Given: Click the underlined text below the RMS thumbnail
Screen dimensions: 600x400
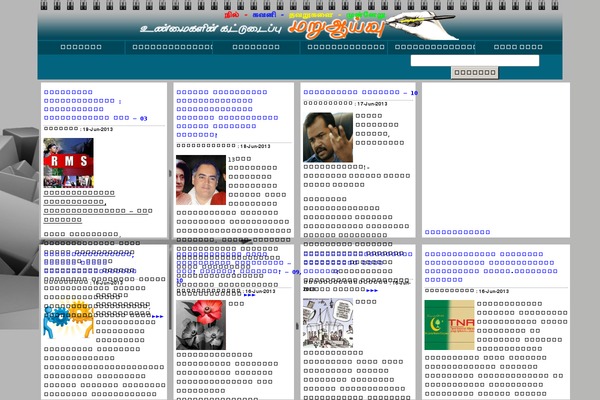Looking at the screenshot, I should pyautogui.click(x=98, y=206).
